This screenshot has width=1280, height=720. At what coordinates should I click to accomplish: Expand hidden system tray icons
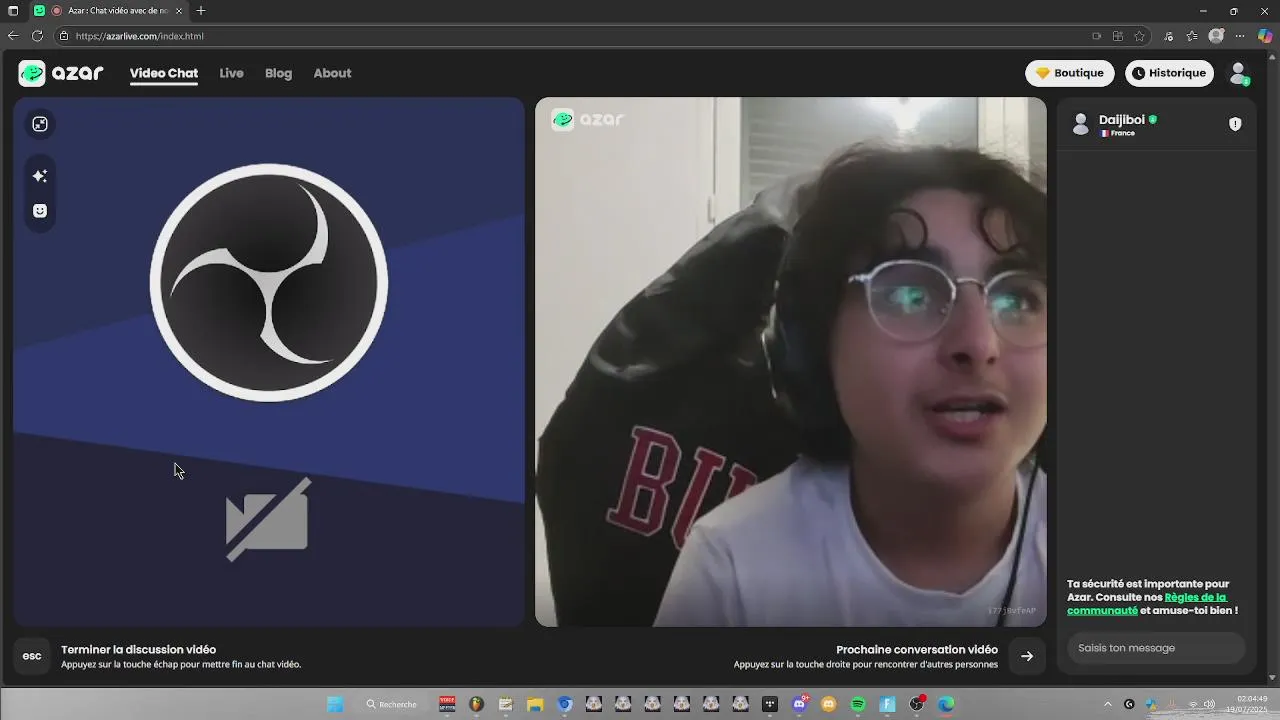coord(1107,704)
